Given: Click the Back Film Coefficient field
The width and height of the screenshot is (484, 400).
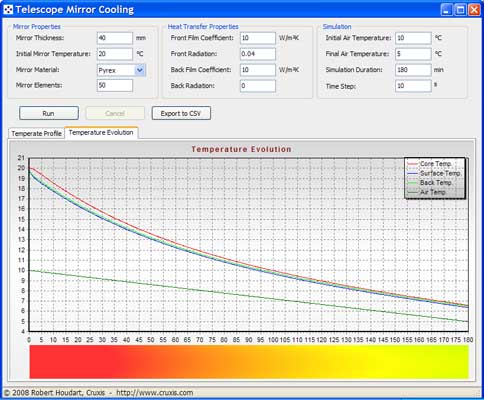Looking at the screenshot, I should point(258,70).
